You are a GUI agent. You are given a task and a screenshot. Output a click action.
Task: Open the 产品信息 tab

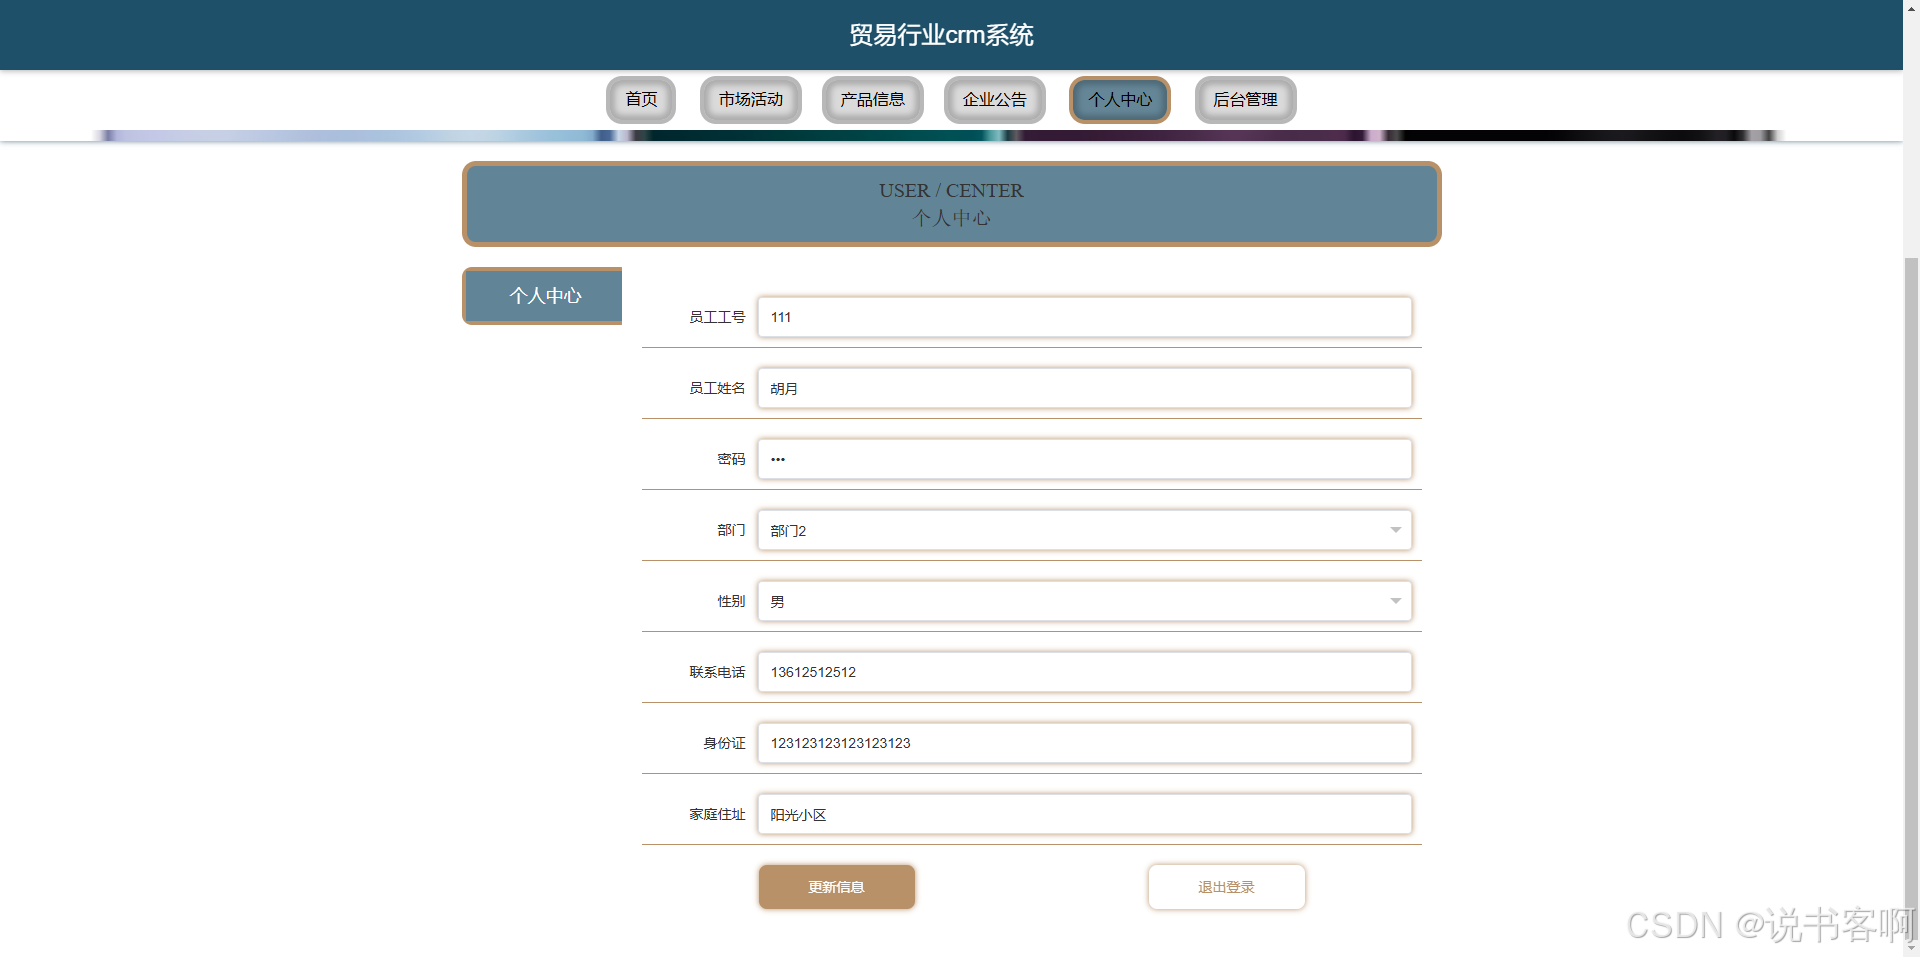(x=873, y=100)
